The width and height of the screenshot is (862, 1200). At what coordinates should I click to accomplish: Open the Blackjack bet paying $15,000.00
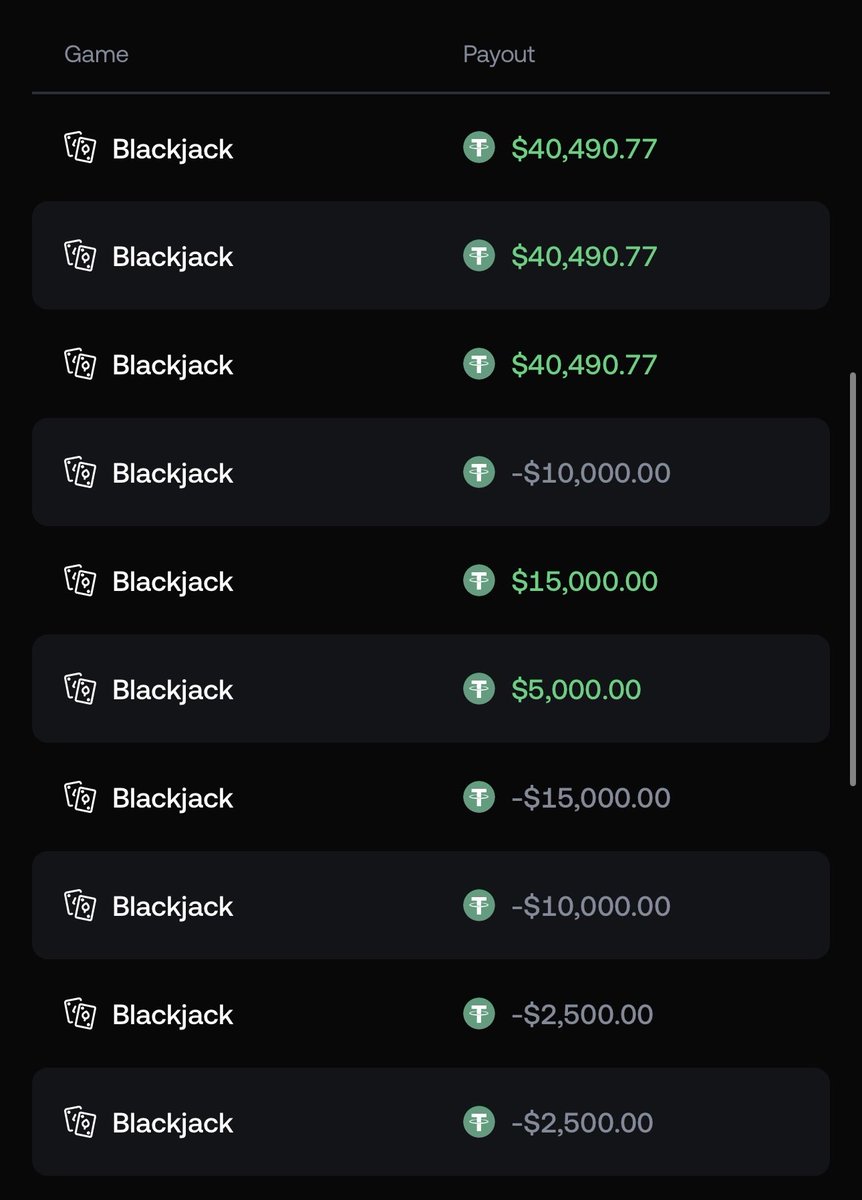431,581
